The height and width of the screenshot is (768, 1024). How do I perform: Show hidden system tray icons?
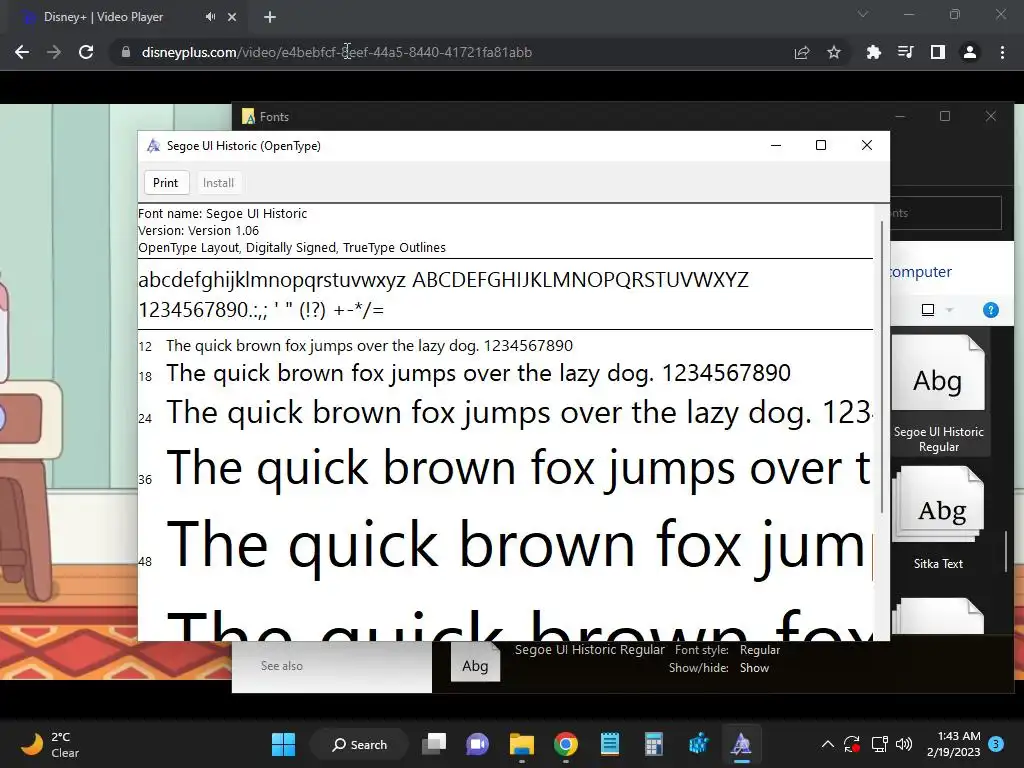[x=827, y=744]
